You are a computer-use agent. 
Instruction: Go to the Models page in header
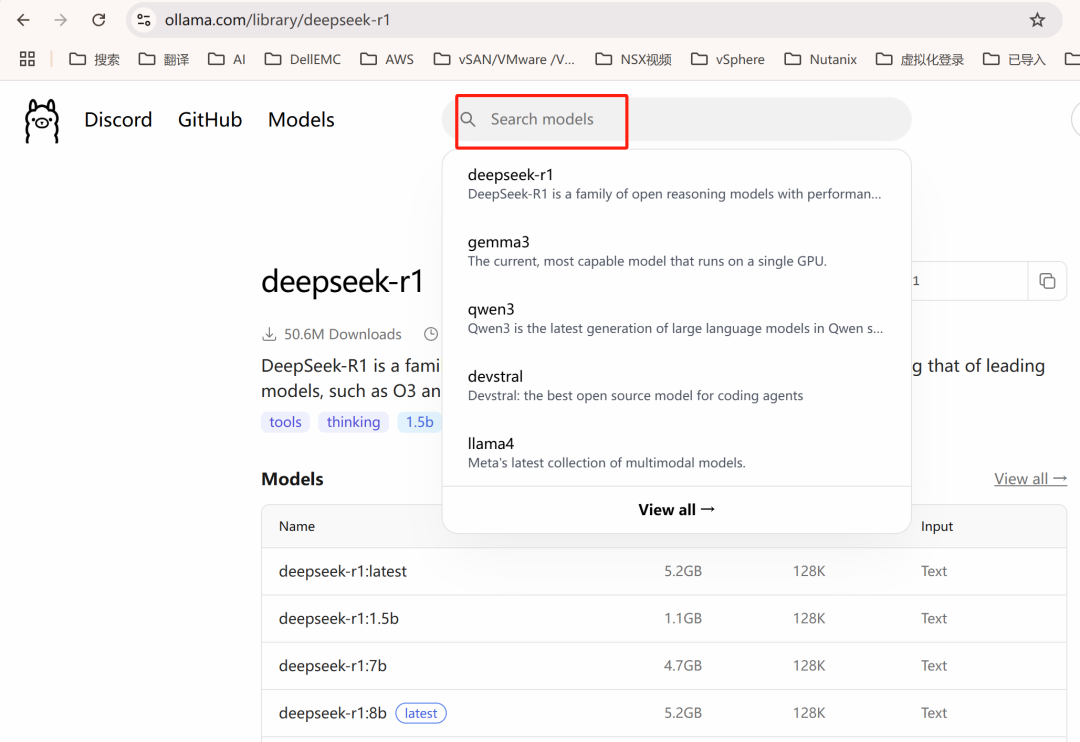click(x=301, y=120)
